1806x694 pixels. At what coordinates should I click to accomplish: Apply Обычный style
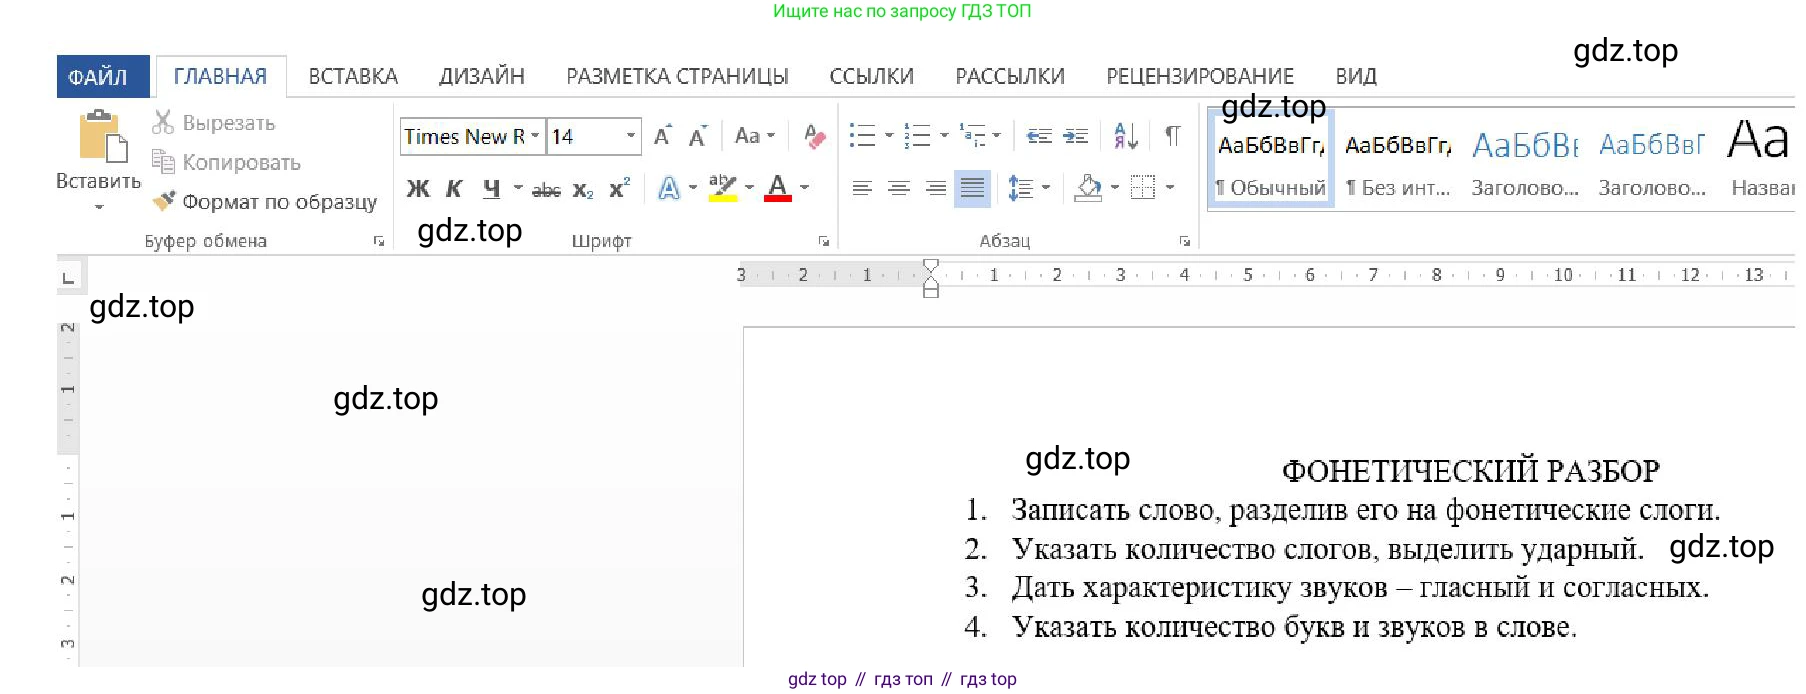tap(1271, 160)
